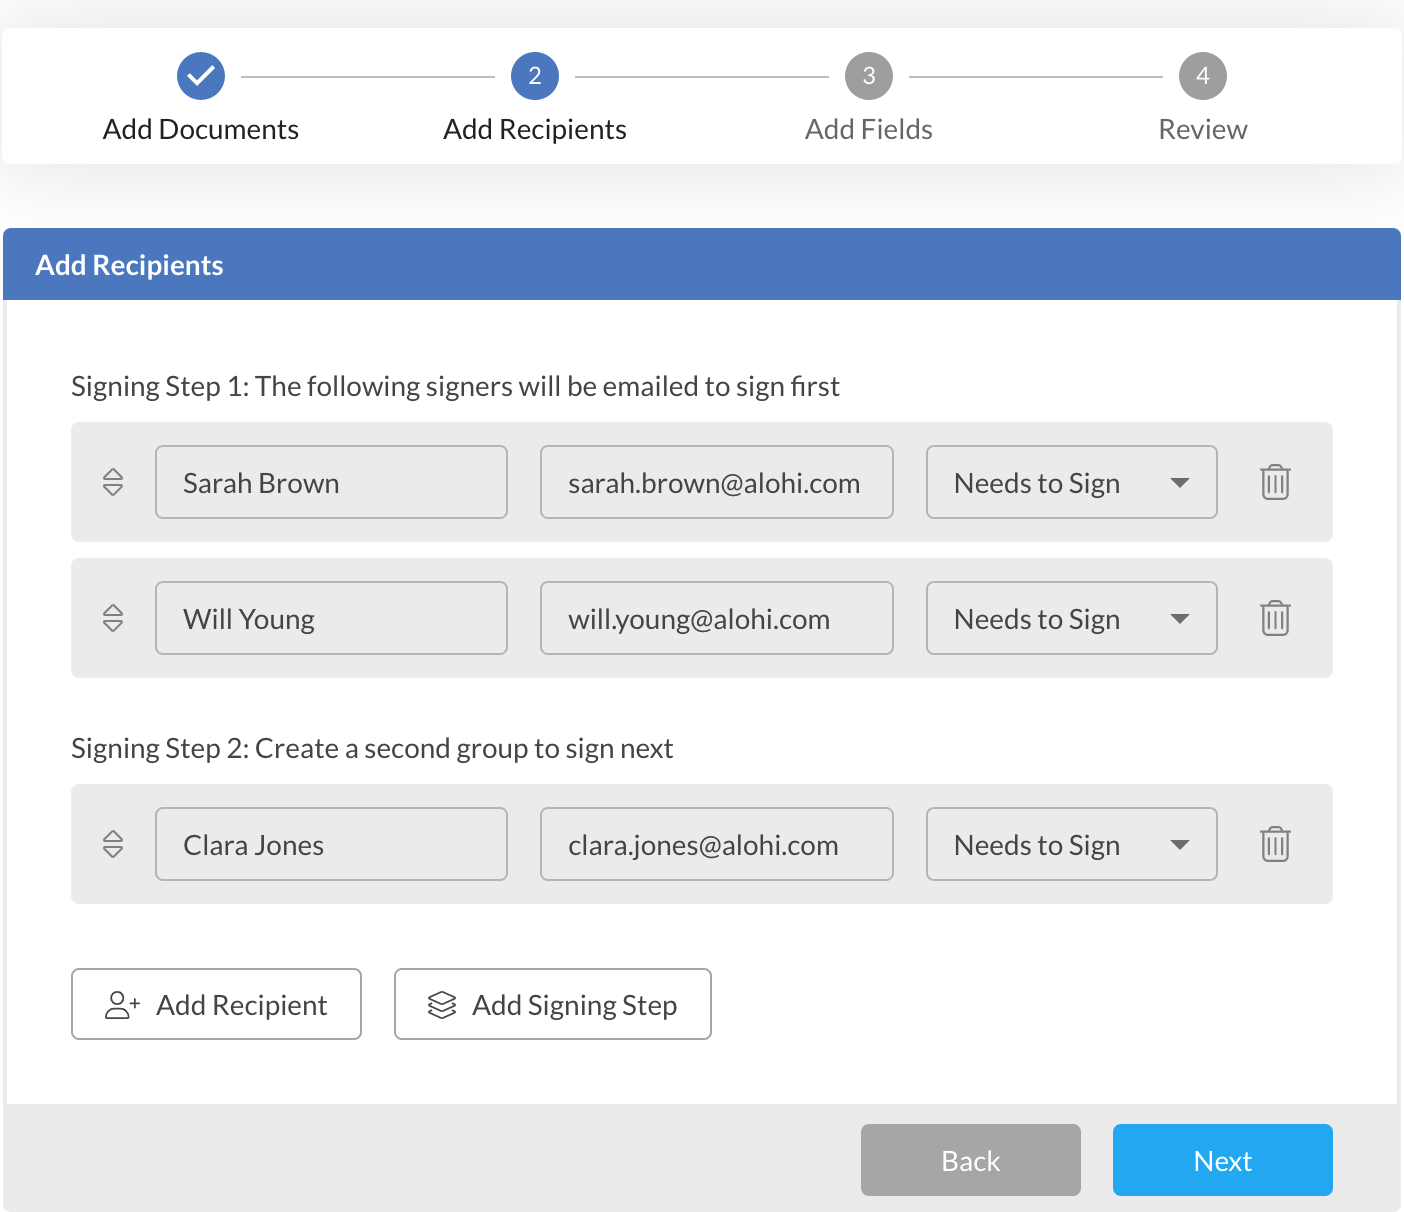
Task: Go to the Add Fields step
Action: pos(869,129)
